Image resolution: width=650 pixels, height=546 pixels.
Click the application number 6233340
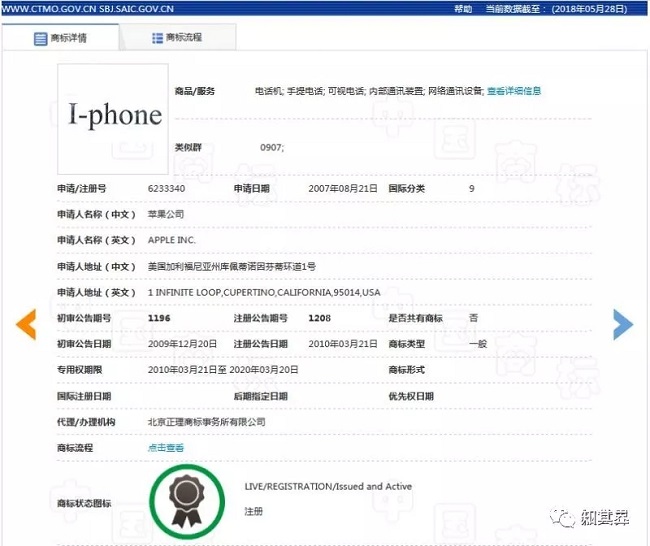166,188
